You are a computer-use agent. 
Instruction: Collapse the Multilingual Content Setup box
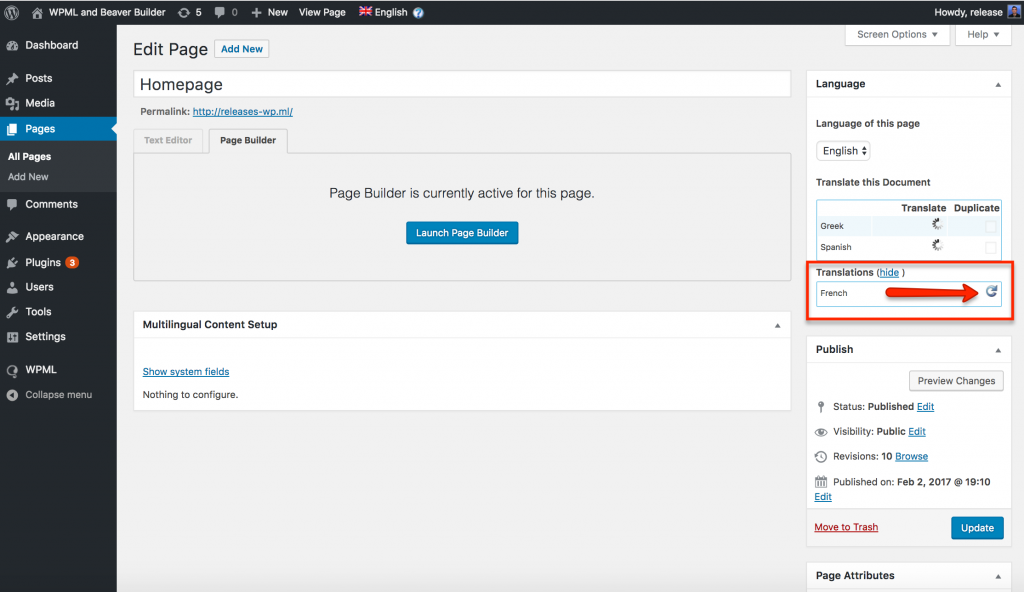[777, 325]
